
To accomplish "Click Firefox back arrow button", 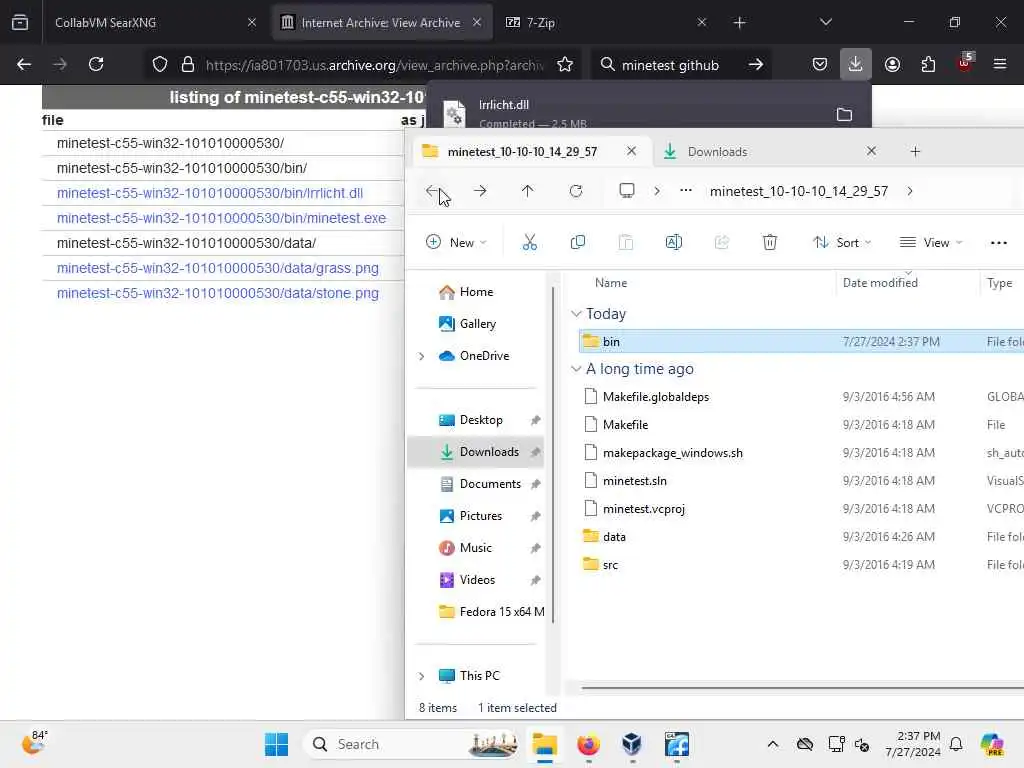I will 24,65.
